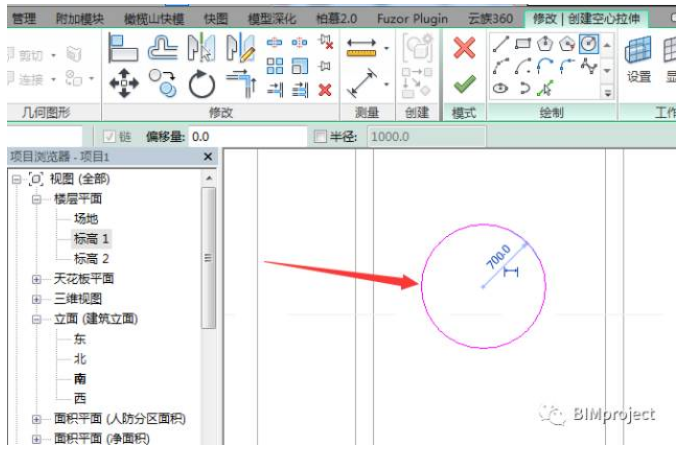Open the 管理 ribbon tab
The height and width of the screenshot is (452, 680).
(24, 19)
